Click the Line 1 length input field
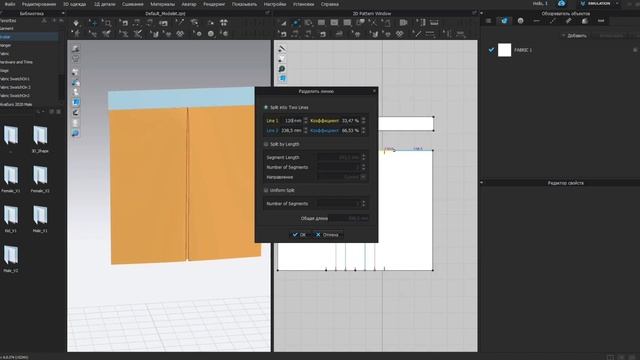The image size is (640, 360). tap(291, 121)
